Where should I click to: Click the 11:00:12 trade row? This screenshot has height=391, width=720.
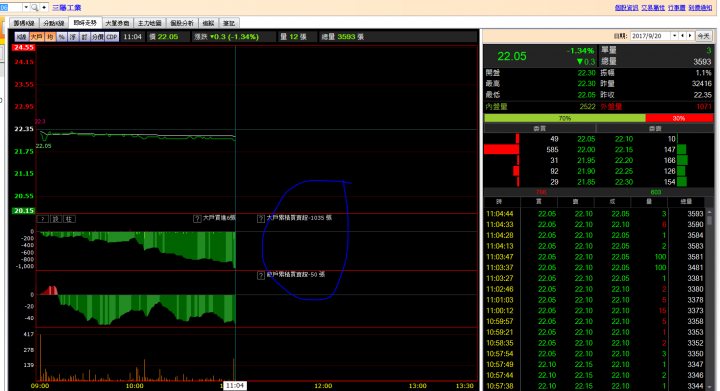(595, 311)
